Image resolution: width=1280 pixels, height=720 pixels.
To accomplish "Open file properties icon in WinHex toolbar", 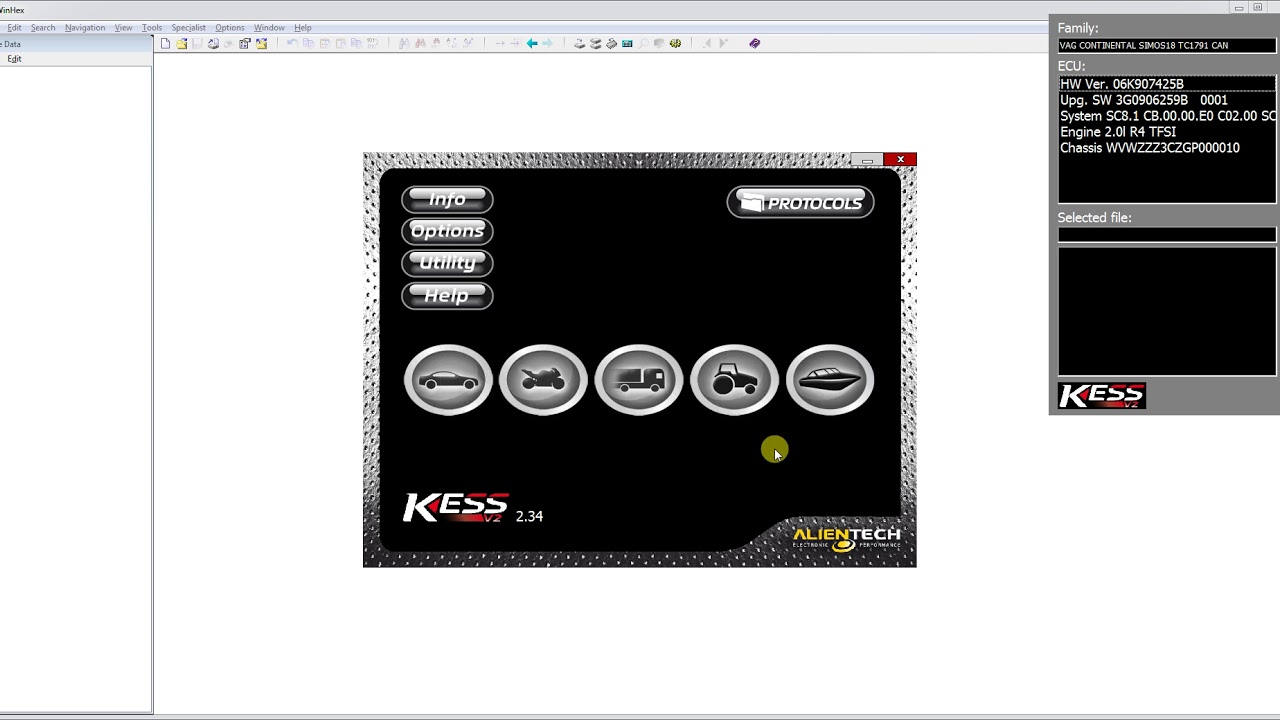I will pos(244,43).
